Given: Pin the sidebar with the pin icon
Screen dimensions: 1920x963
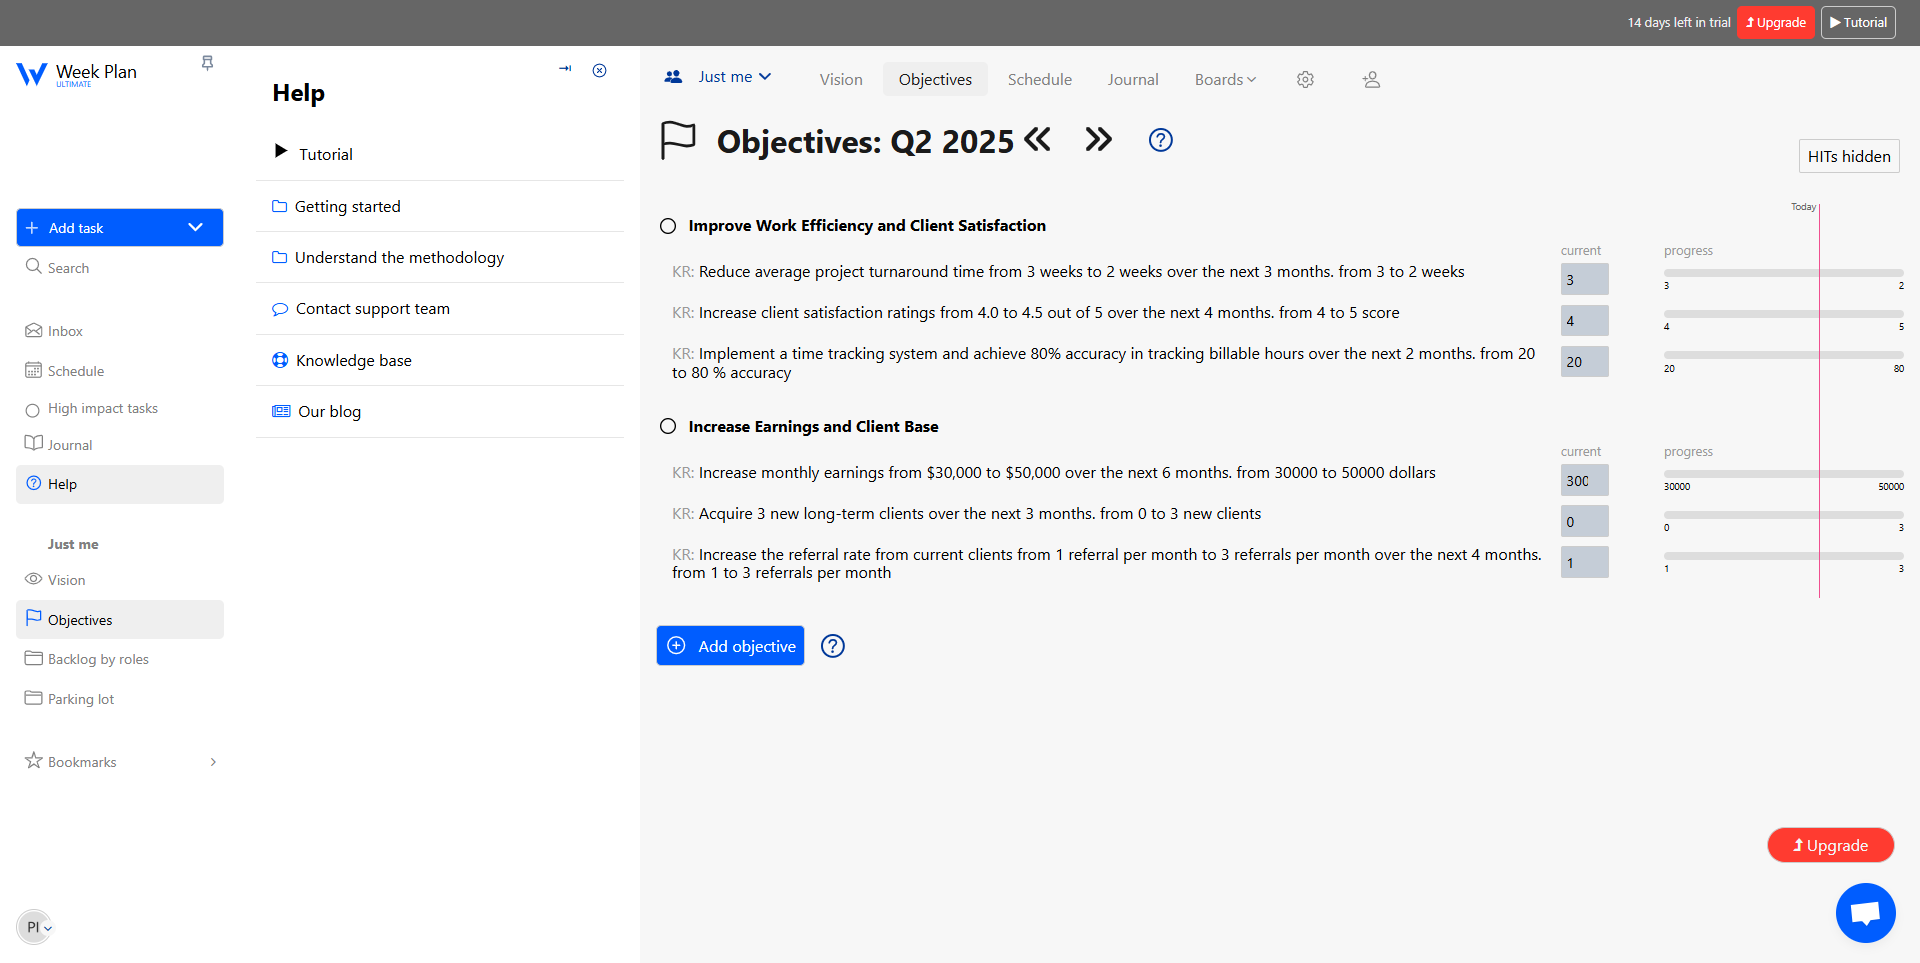Looking at the screenshot, I should [x=207, y=63].
